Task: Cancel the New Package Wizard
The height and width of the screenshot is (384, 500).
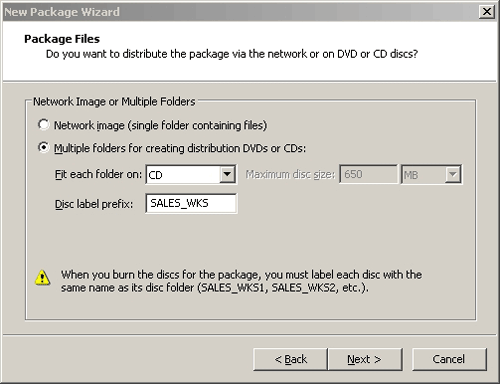Action: click(x=449, y=359)
